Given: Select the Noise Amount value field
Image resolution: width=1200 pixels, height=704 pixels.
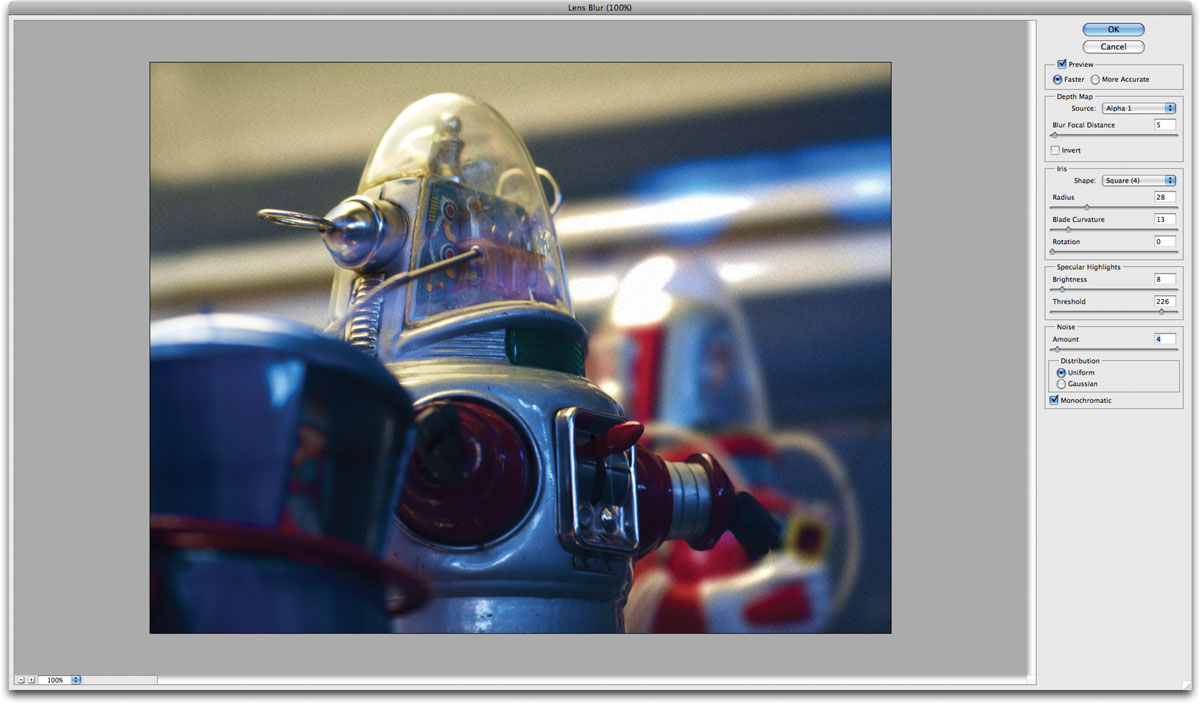Looking at the screenshot, I should pos(1166,339).
